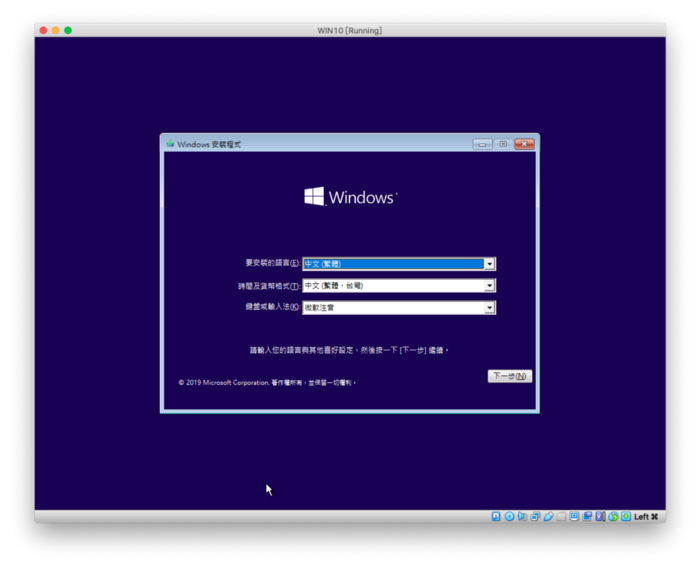Click the Left ⌘ host key indicator
Image resolution: width=700 pixels, height=568 pixels.
point(646,516)
